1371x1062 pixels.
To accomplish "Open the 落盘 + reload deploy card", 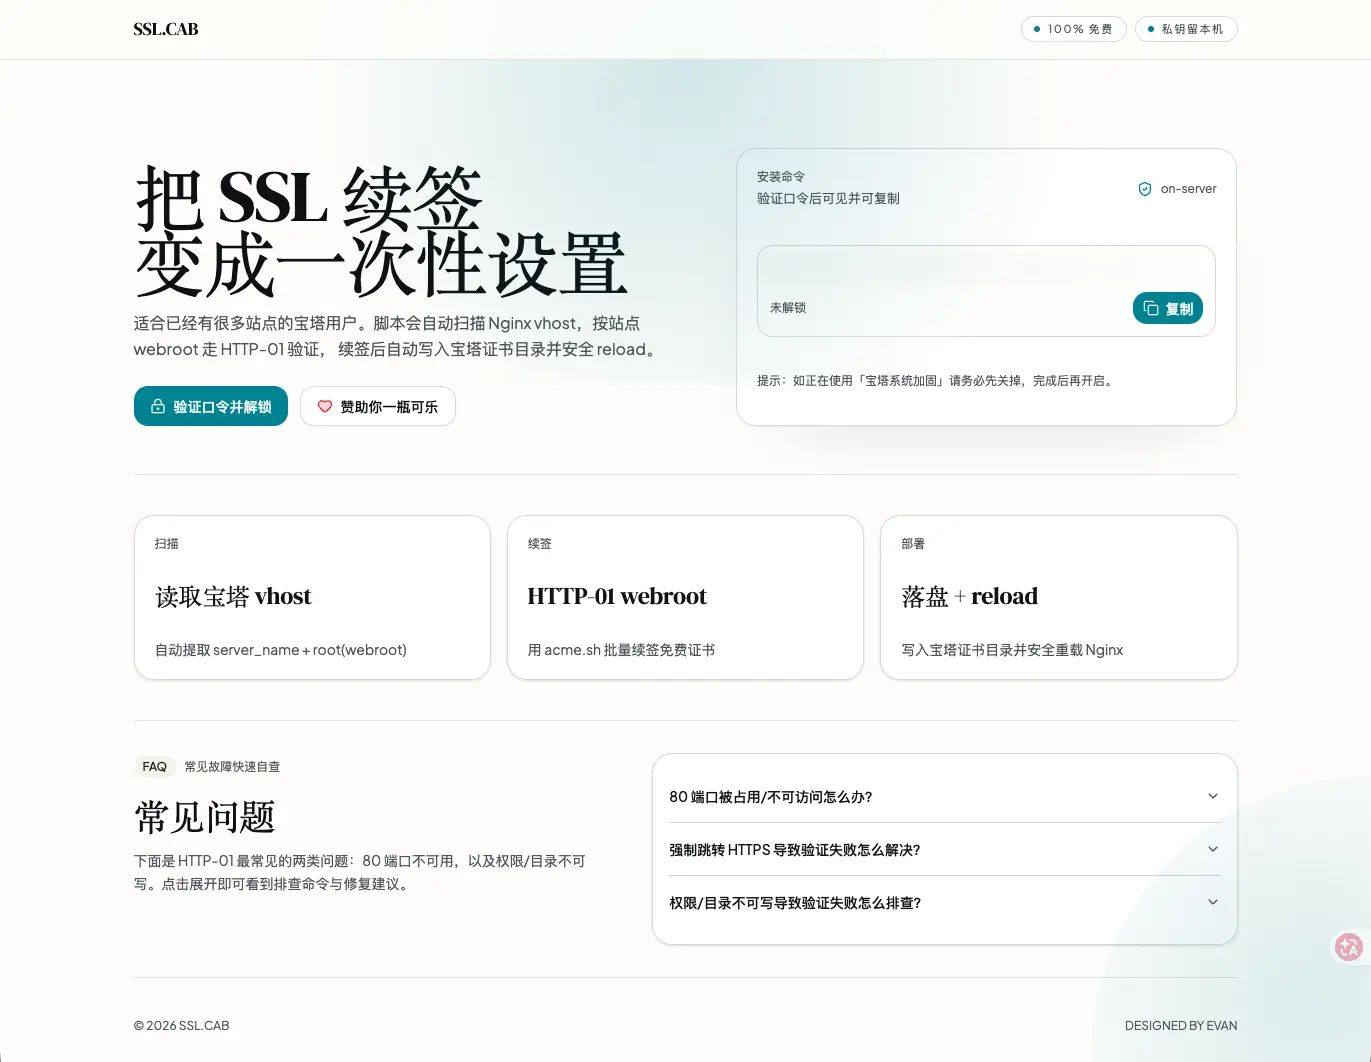I will [1058, 598].
